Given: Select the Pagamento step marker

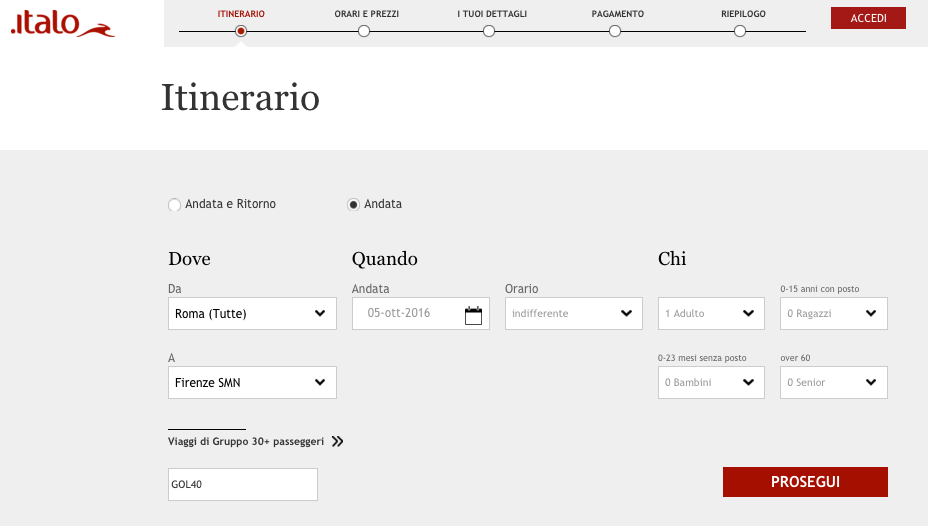Looking at the screenshot, I should 615,31.
